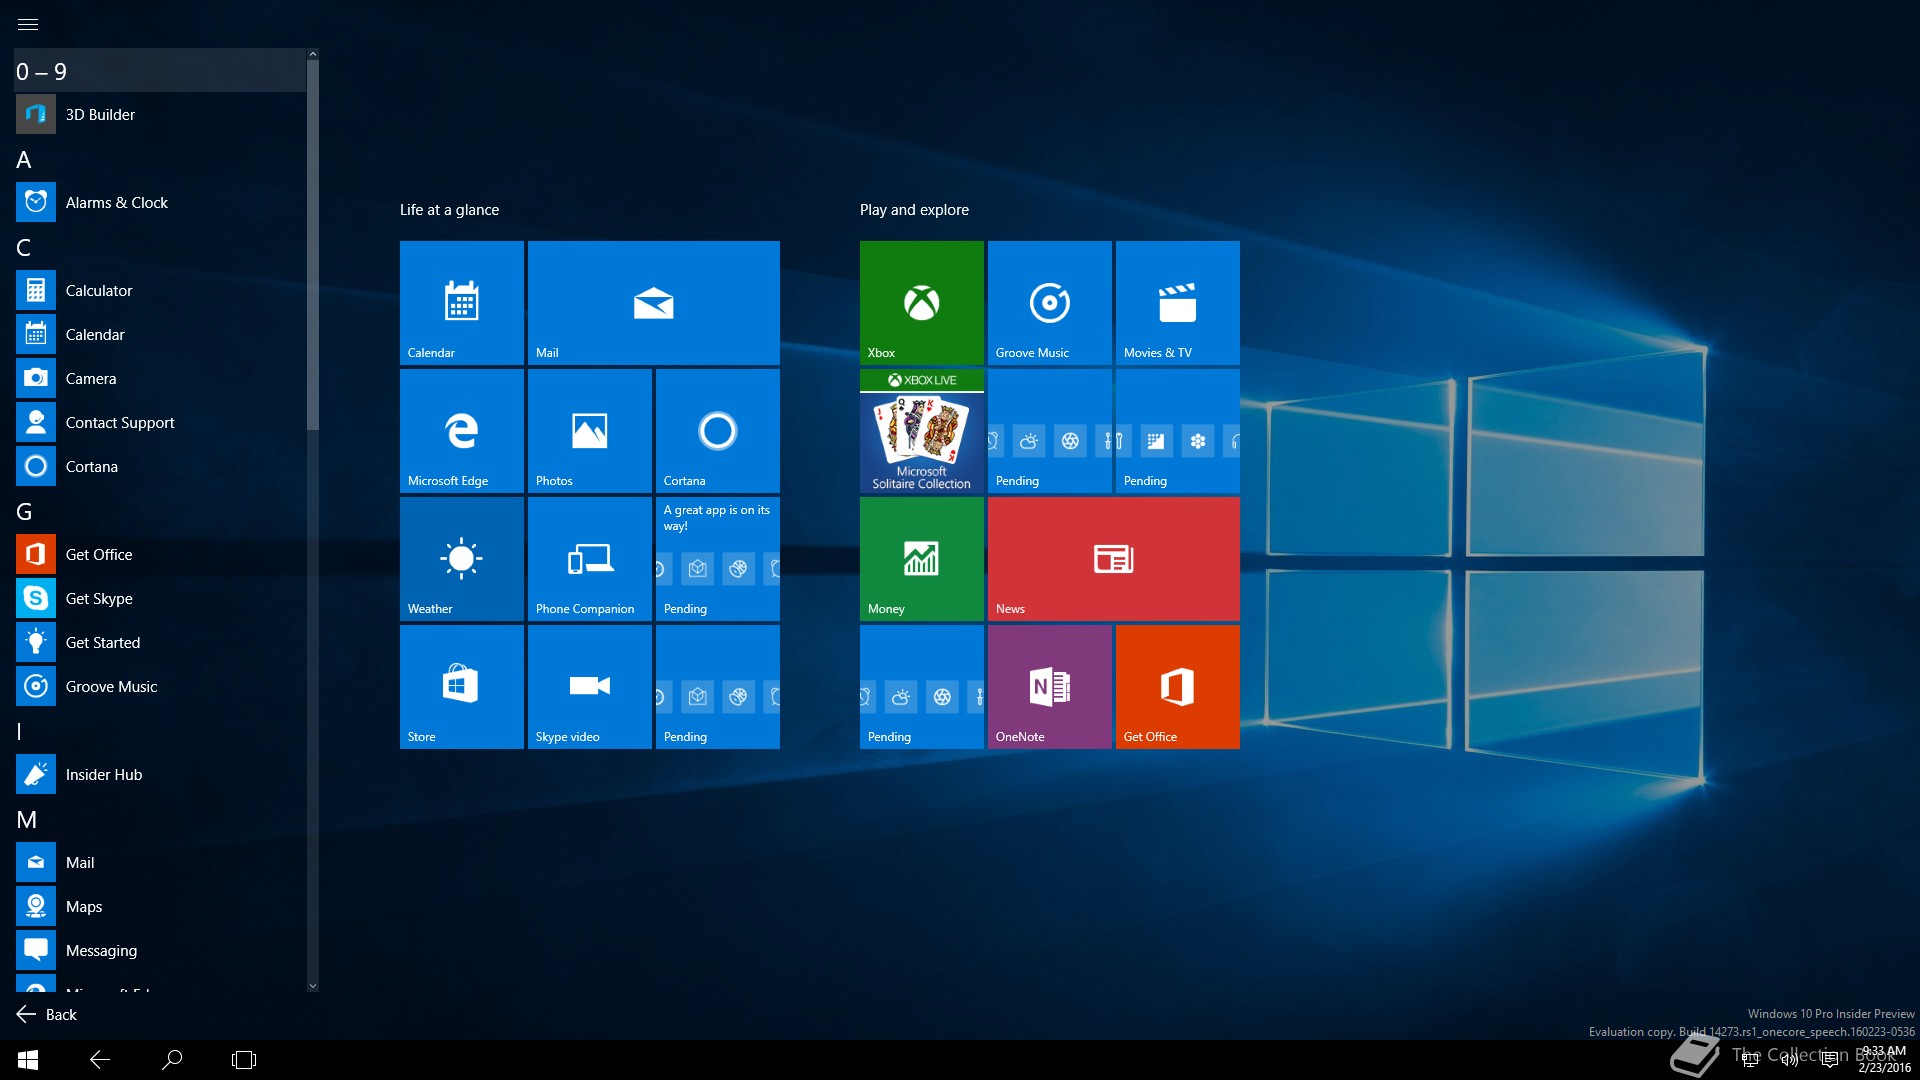Jump via the '0 – 9' section header
Image resolution: width=1920 pixels, height=1080 pixels.
point(160,71)
